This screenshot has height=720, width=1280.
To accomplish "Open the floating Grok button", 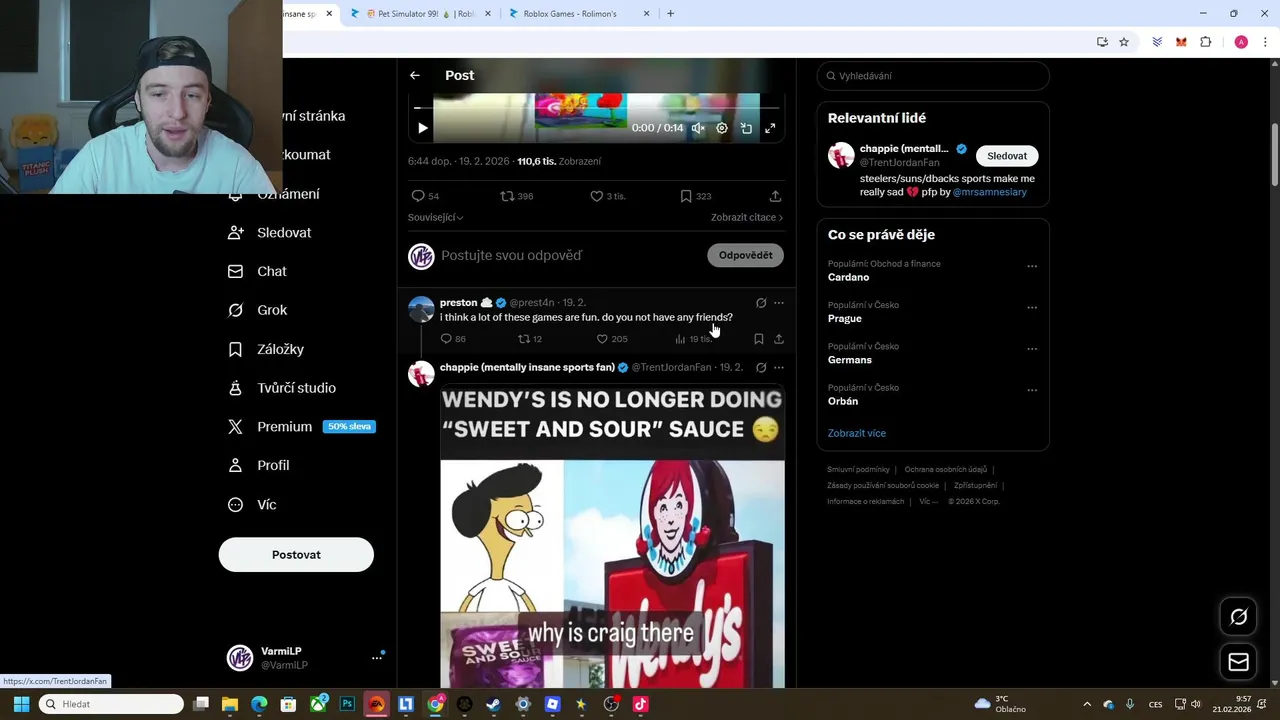I will (1238, 617).
